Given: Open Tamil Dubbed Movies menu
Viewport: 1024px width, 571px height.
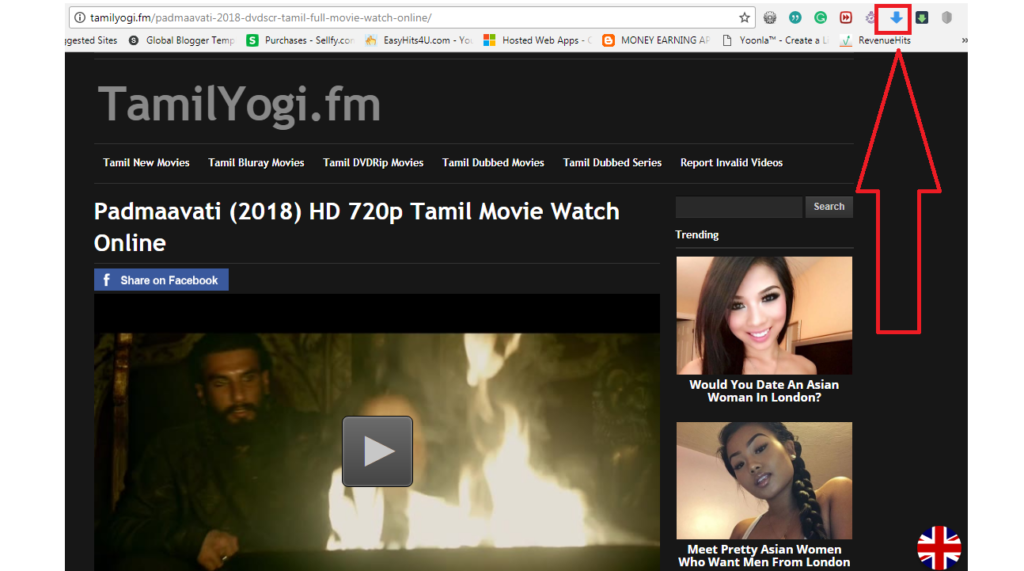Looking at the screenshot, I should click(493, 163).
